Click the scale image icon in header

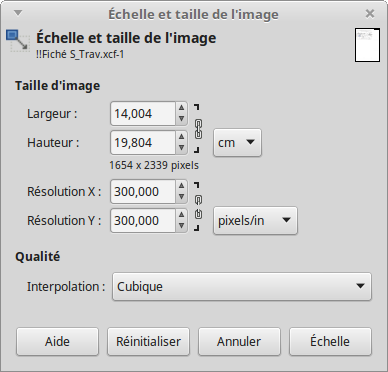click(18, 41)
